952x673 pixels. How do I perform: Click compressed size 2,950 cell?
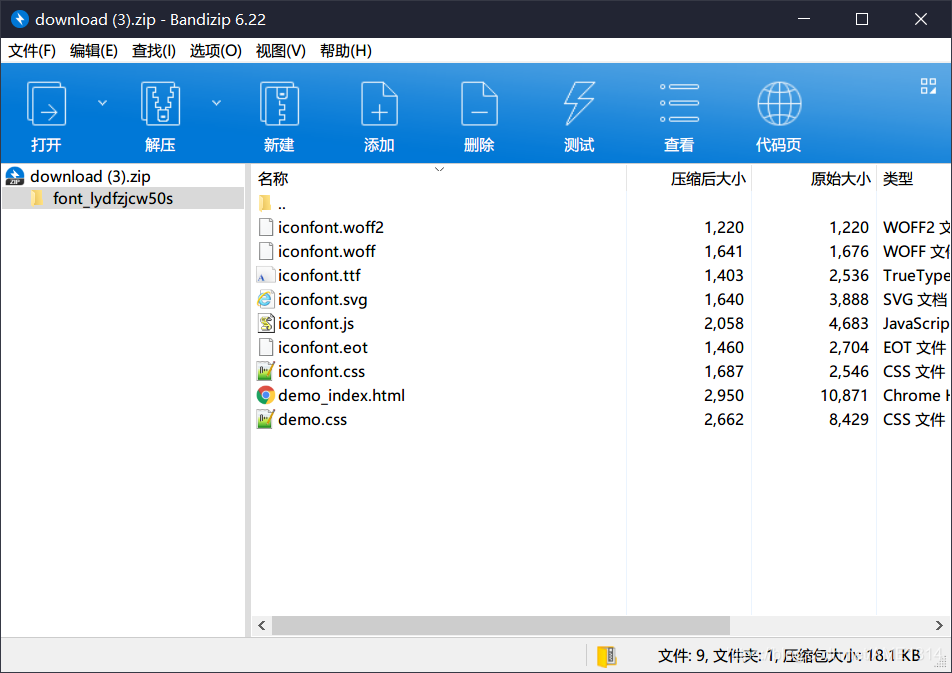click(x=724, y=395)
